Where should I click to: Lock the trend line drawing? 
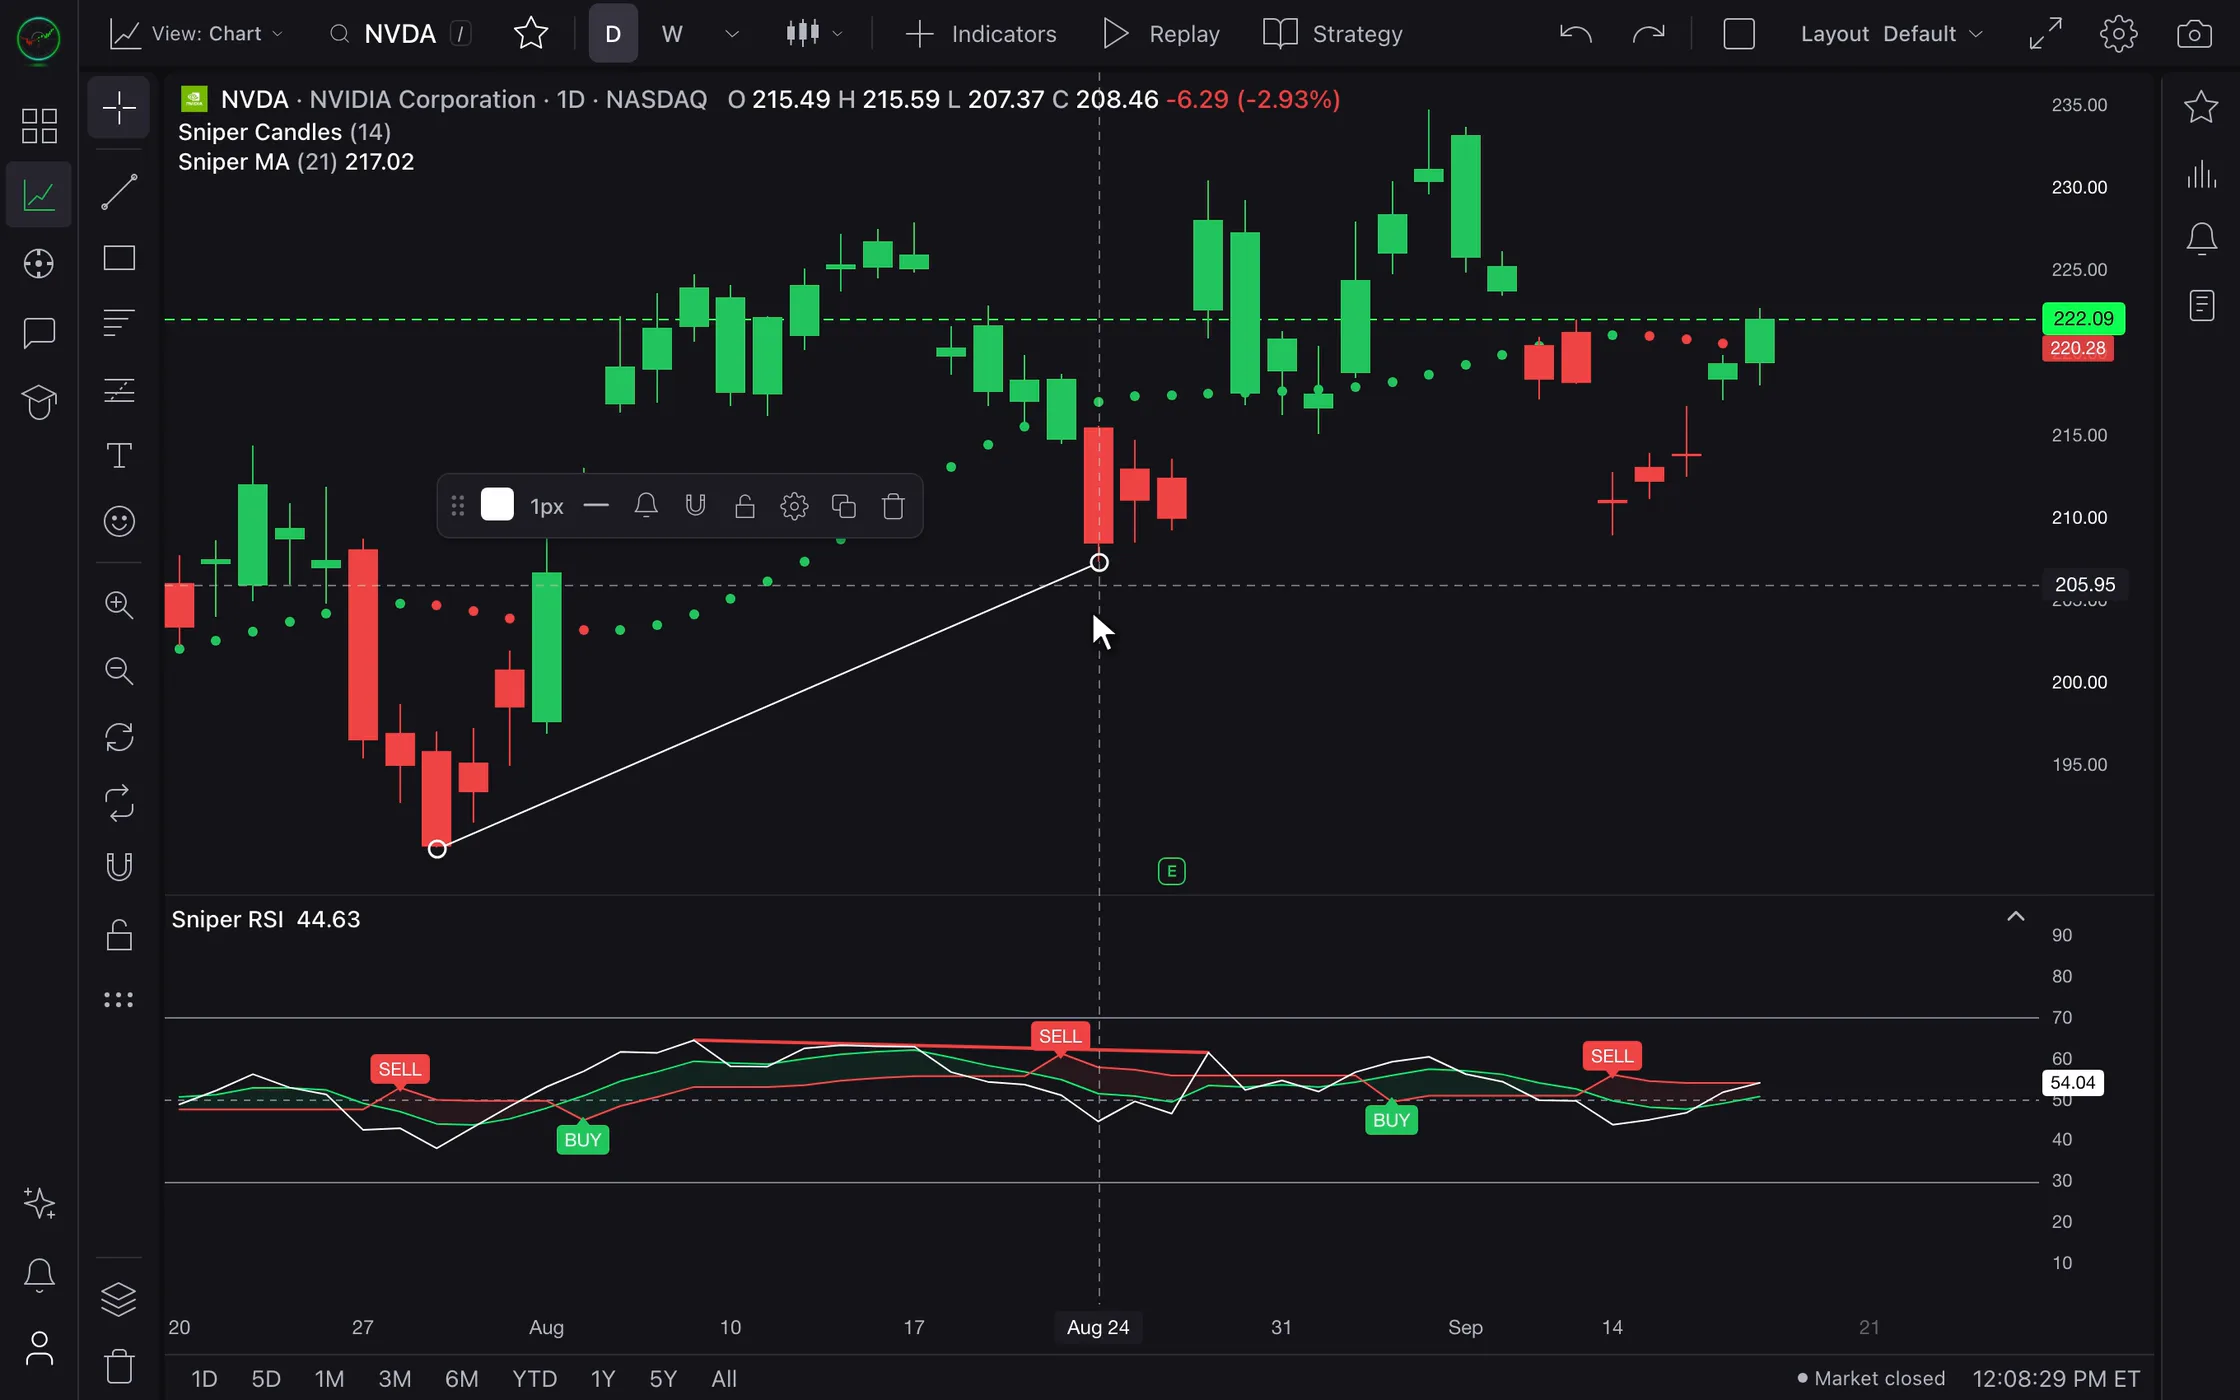[x=745, y=506]
